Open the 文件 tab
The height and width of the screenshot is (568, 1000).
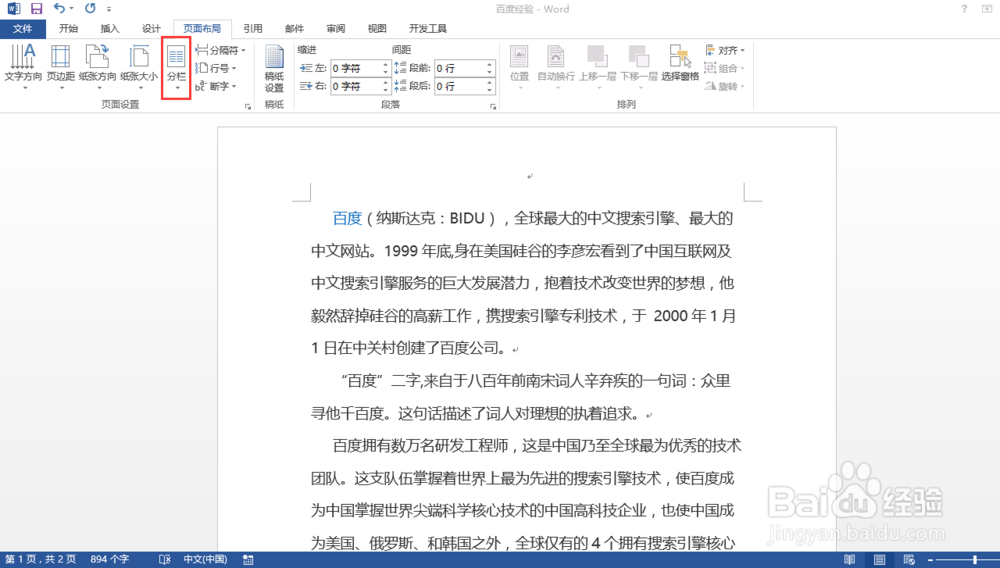pos(23,29)
